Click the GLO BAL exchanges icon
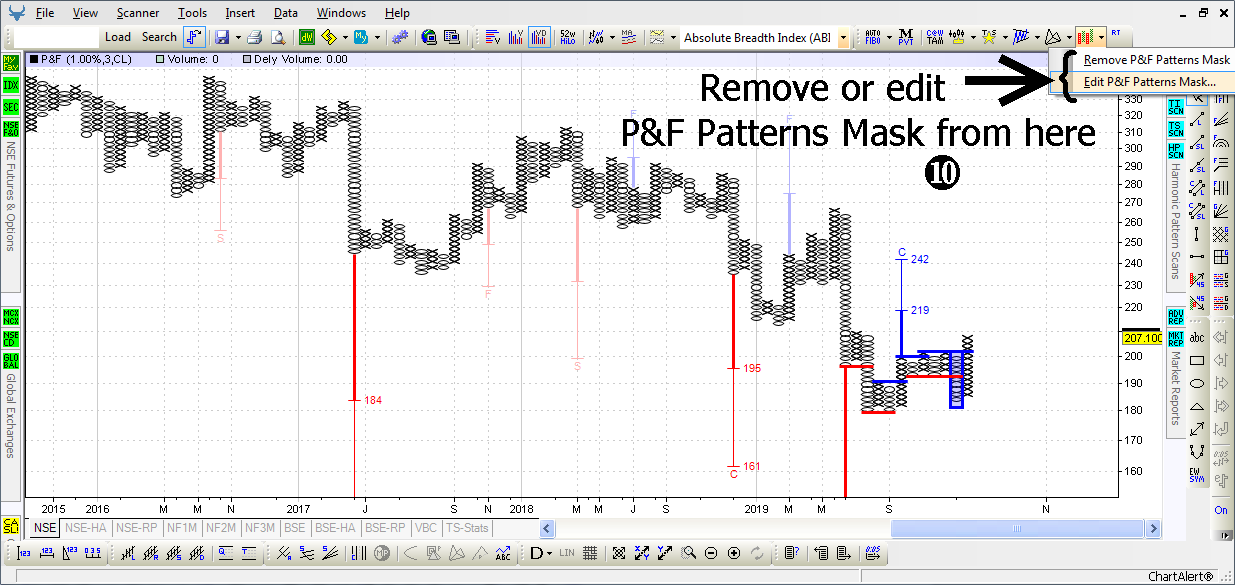Viewport: 1235px width, 585px height. pyautogui.click(x=11, y=360)
